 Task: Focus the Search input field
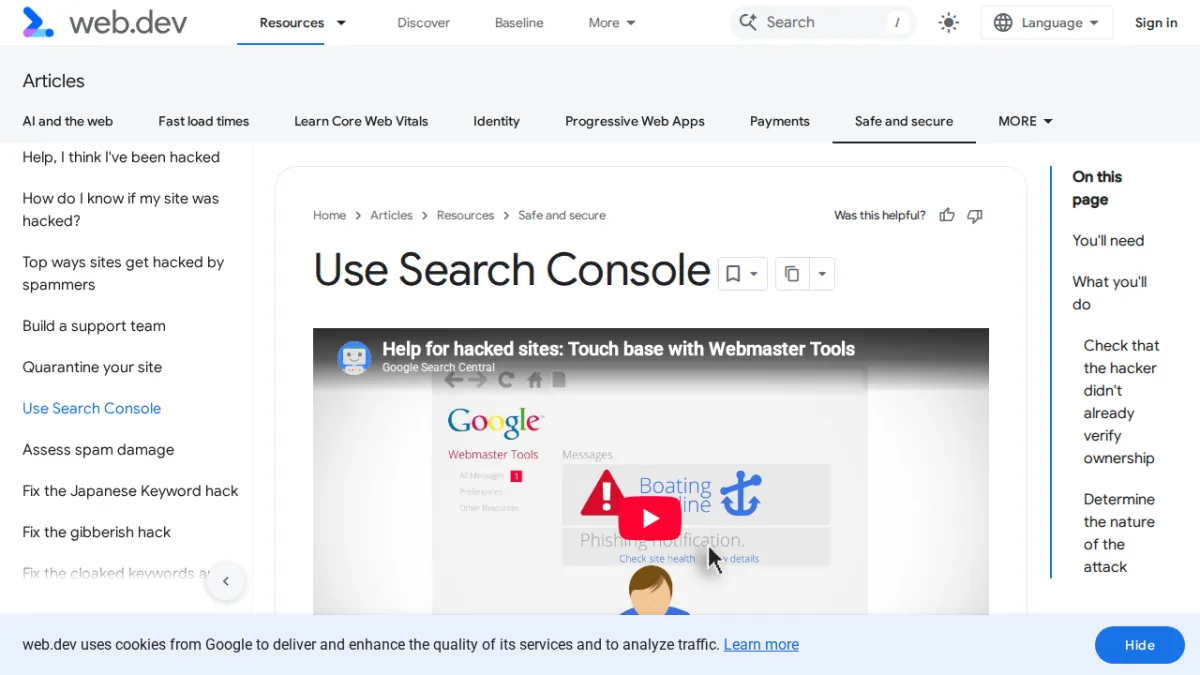823,22
